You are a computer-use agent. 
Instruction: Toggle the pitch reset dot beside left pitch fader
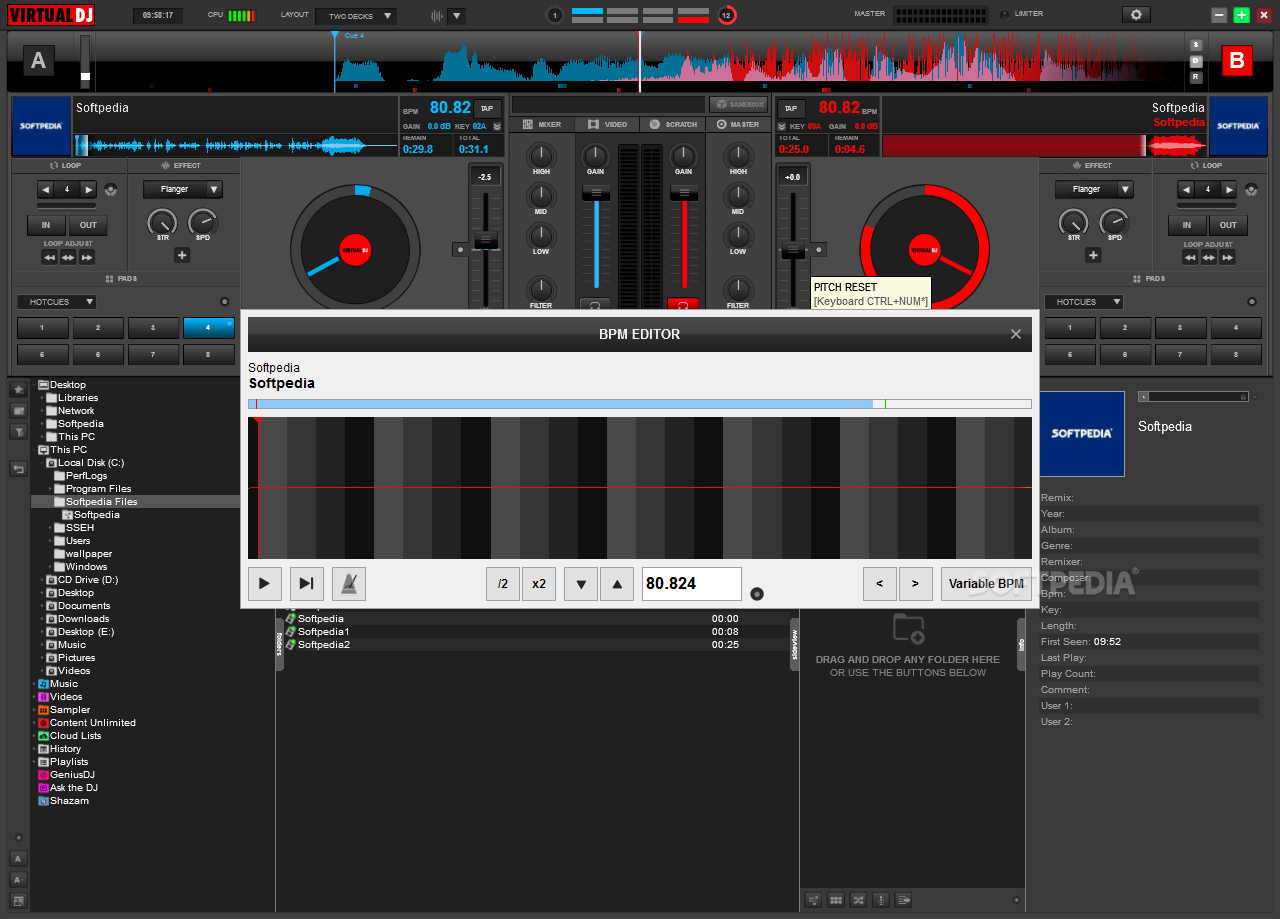[459, 249]
